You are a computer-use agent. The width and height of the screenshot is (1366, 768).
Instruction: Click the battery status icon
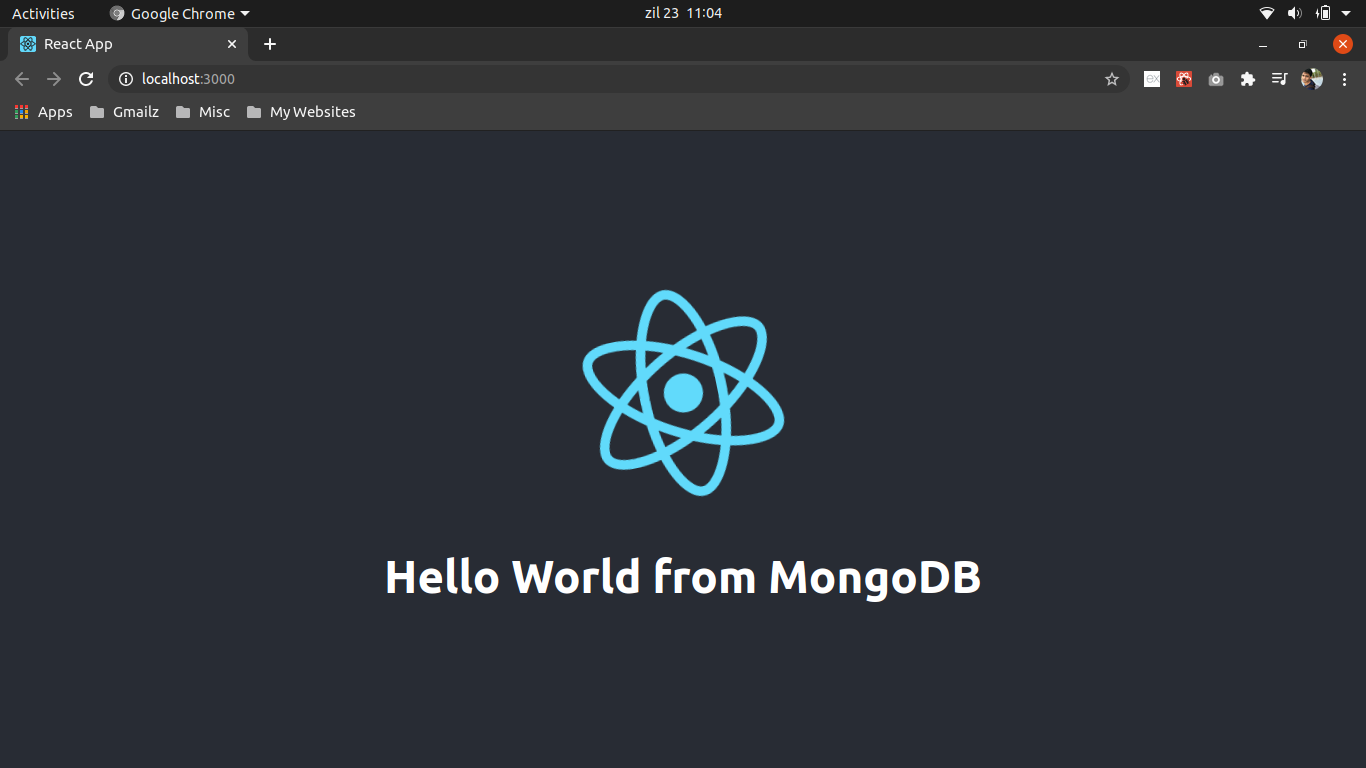click(1323, 13)
